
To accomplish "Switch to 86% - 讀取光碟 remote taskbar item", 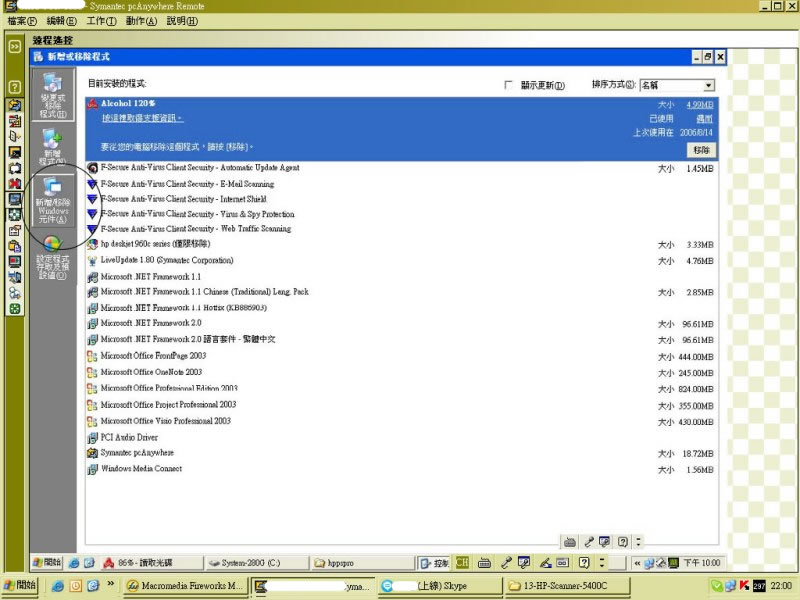I will click(152, 563).
